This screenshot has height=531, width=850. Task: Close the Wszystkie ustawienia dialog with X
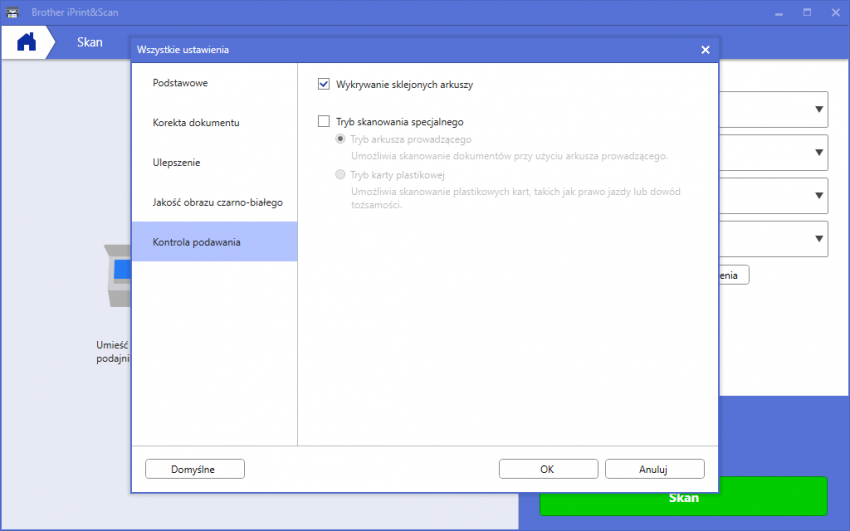705,49
